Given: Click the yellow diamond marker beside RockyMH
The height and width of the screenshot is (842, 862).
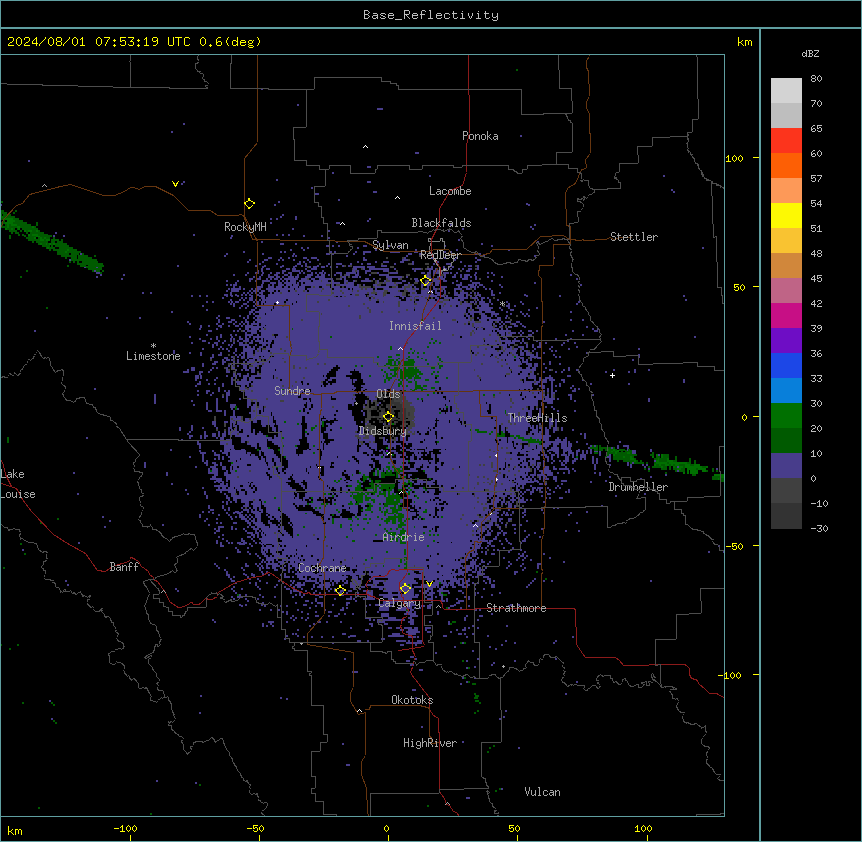Looking at the screenshot, I should click(250, 204).
